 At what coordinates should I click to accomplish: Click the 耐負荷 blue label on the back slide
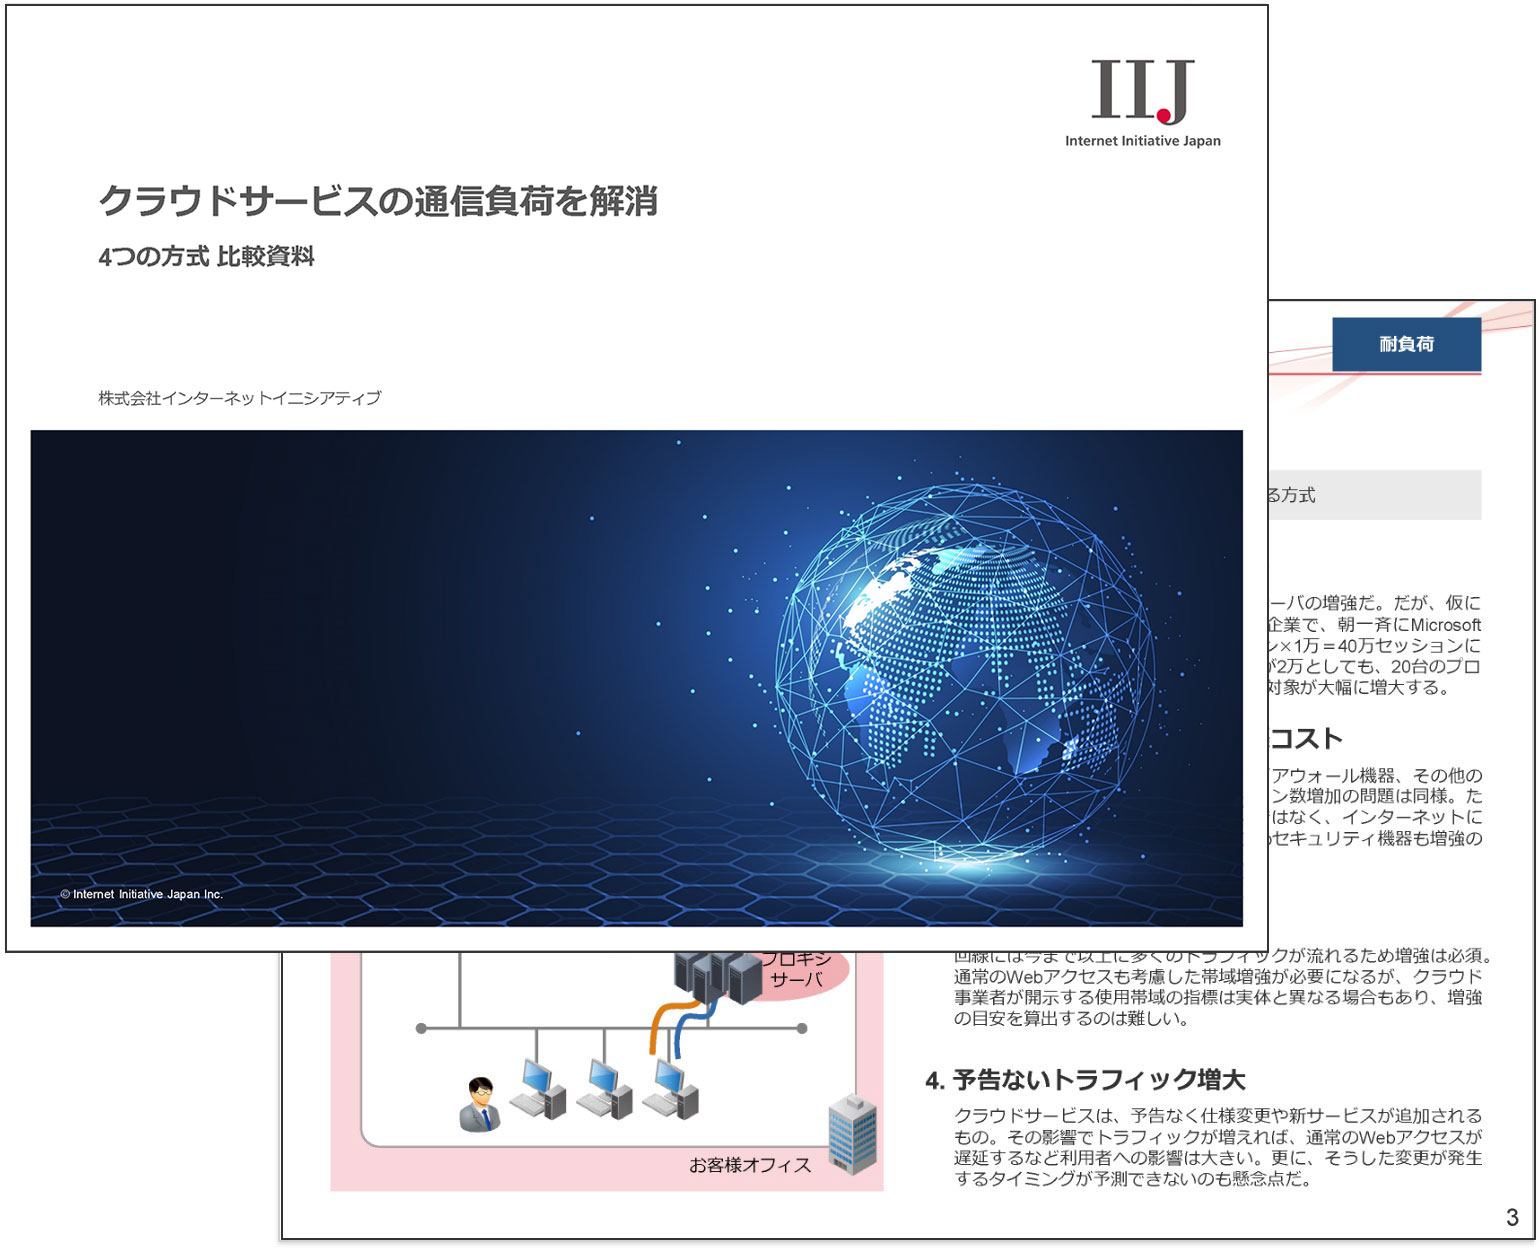click(1406, 344)
